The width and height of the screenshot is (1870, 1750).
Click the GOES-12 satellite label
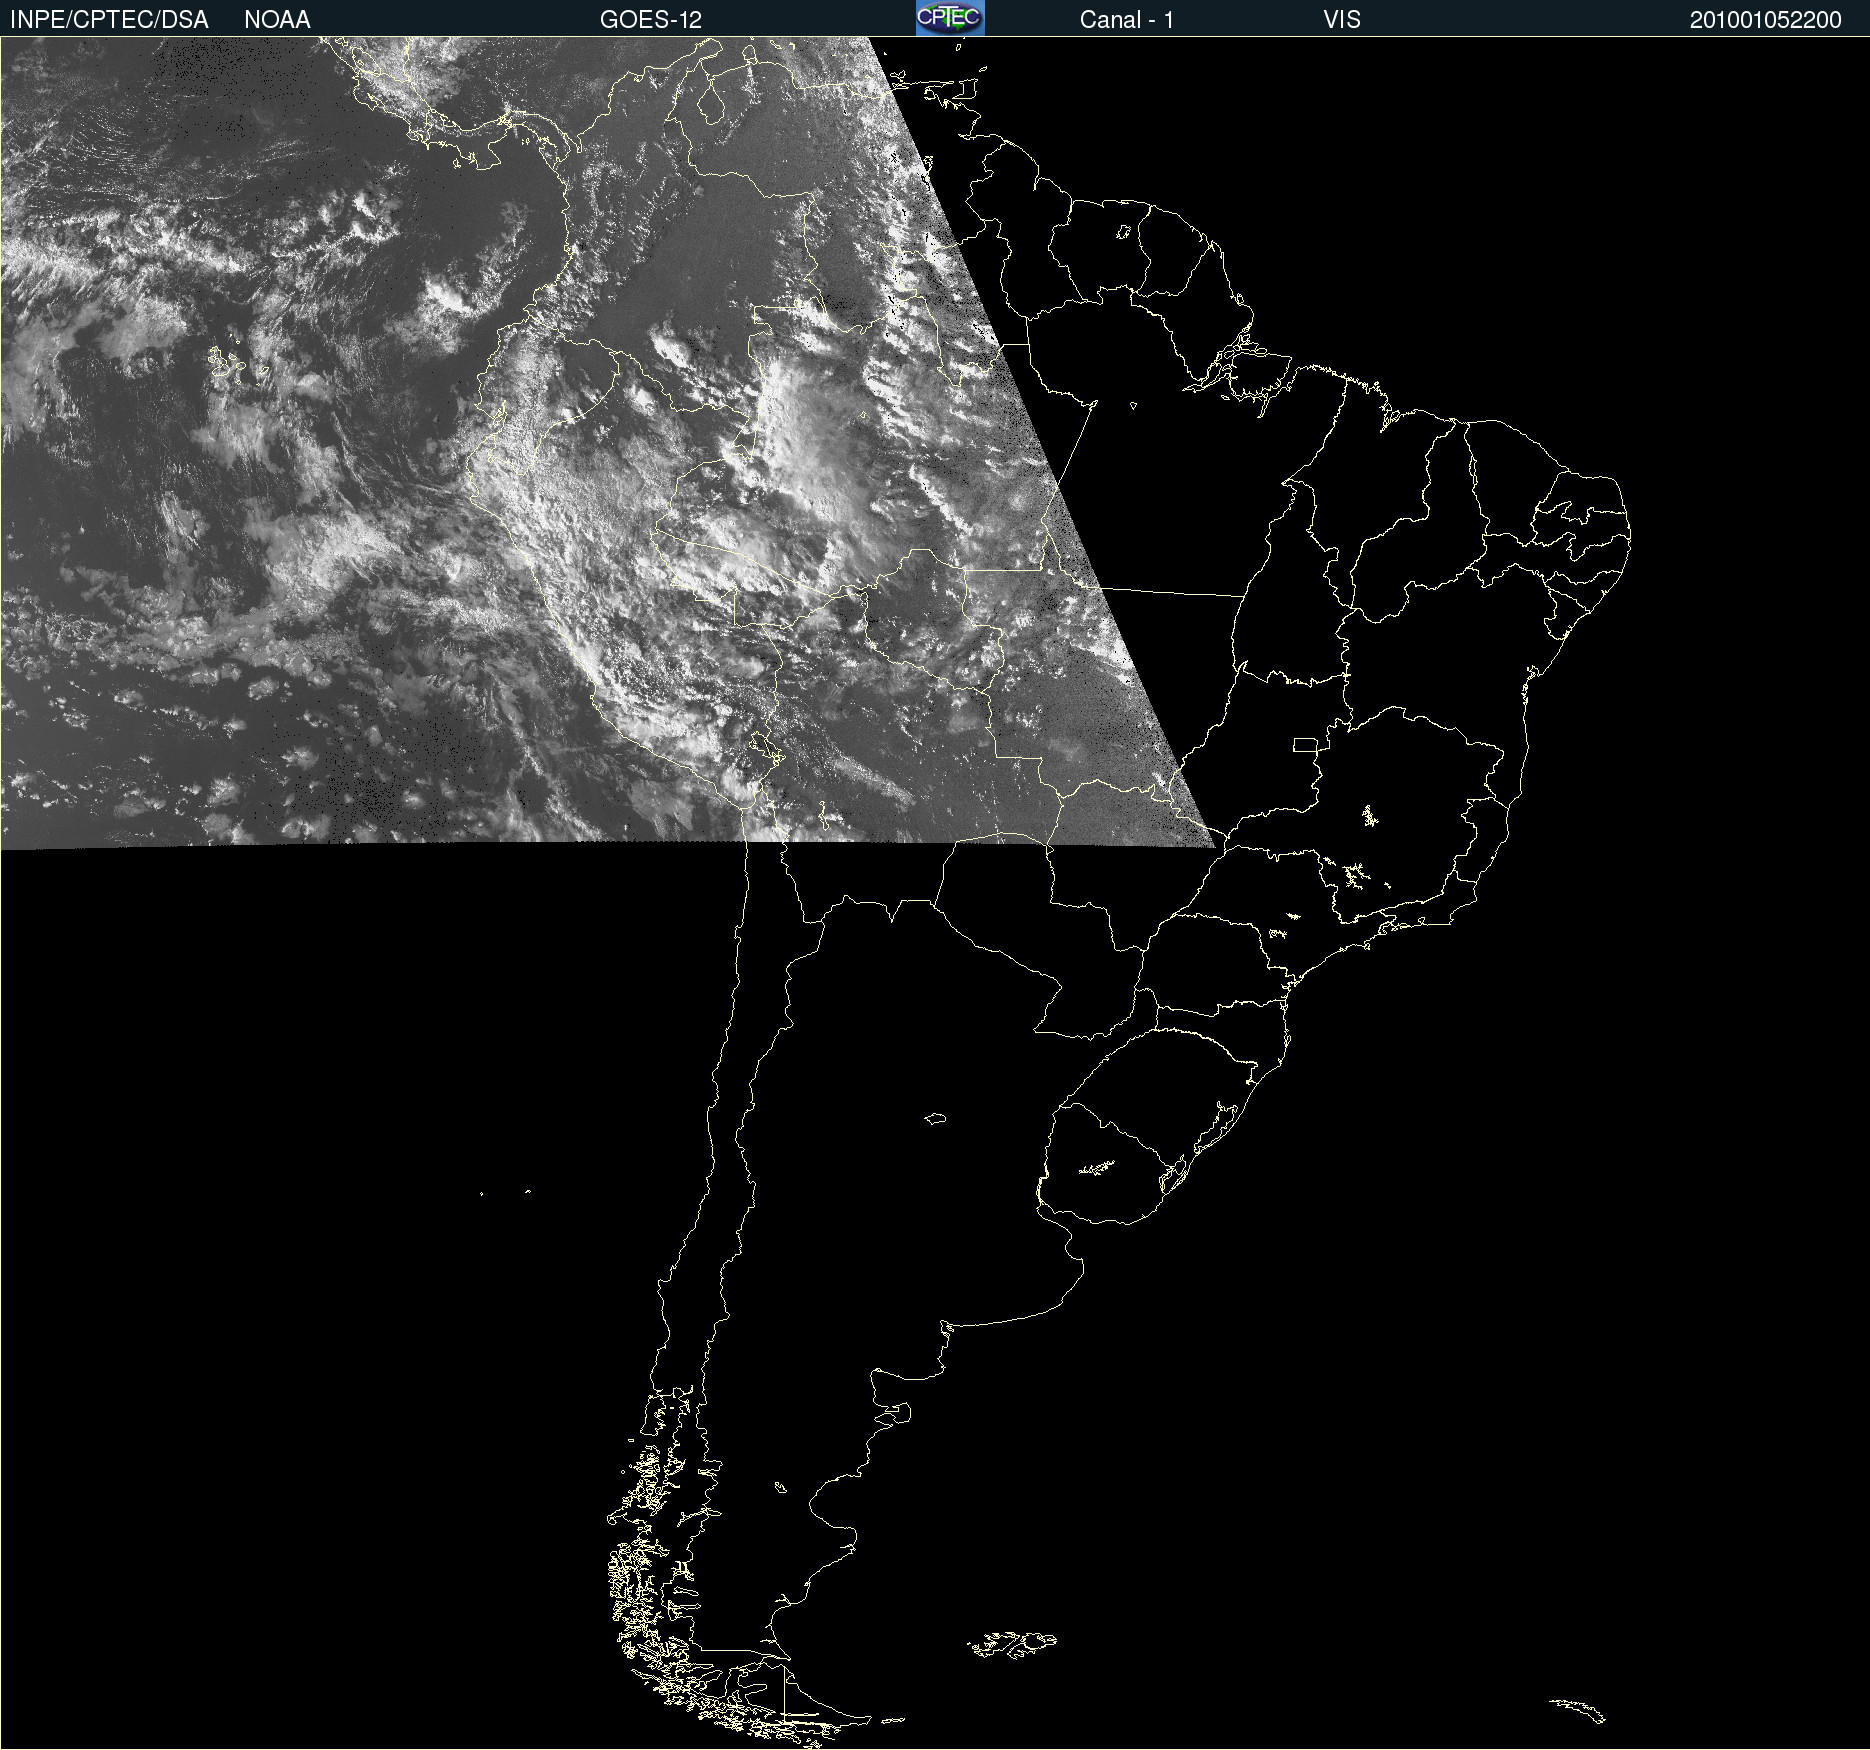tap(651, 20)
